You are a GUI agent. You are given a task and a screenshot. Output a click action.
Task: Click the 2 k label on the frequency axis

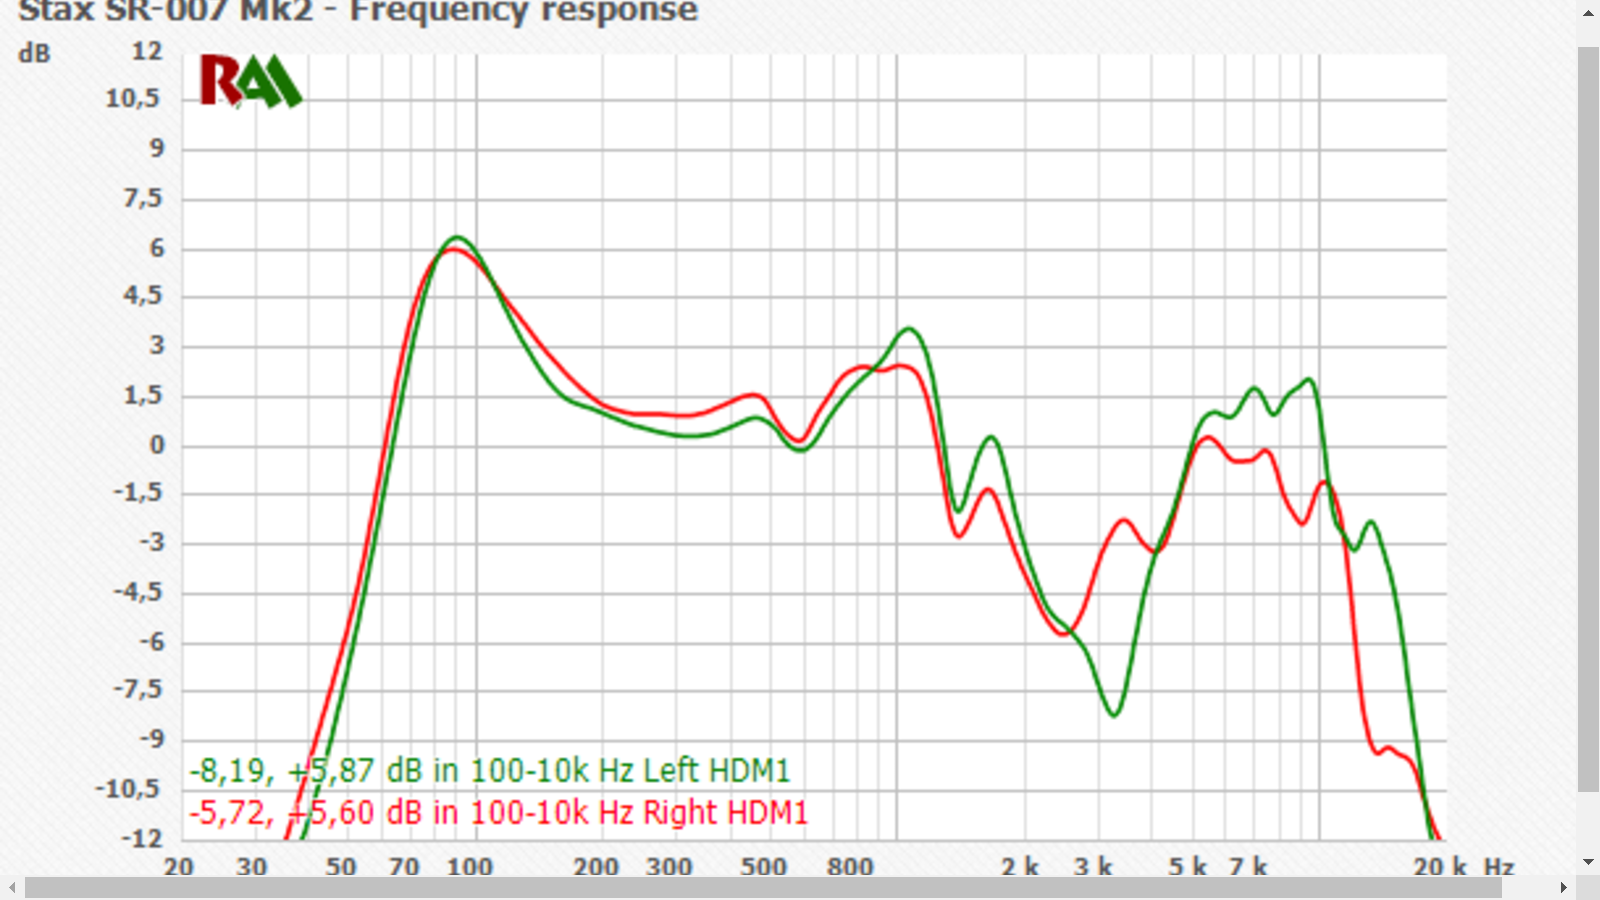coord(1020,867)
